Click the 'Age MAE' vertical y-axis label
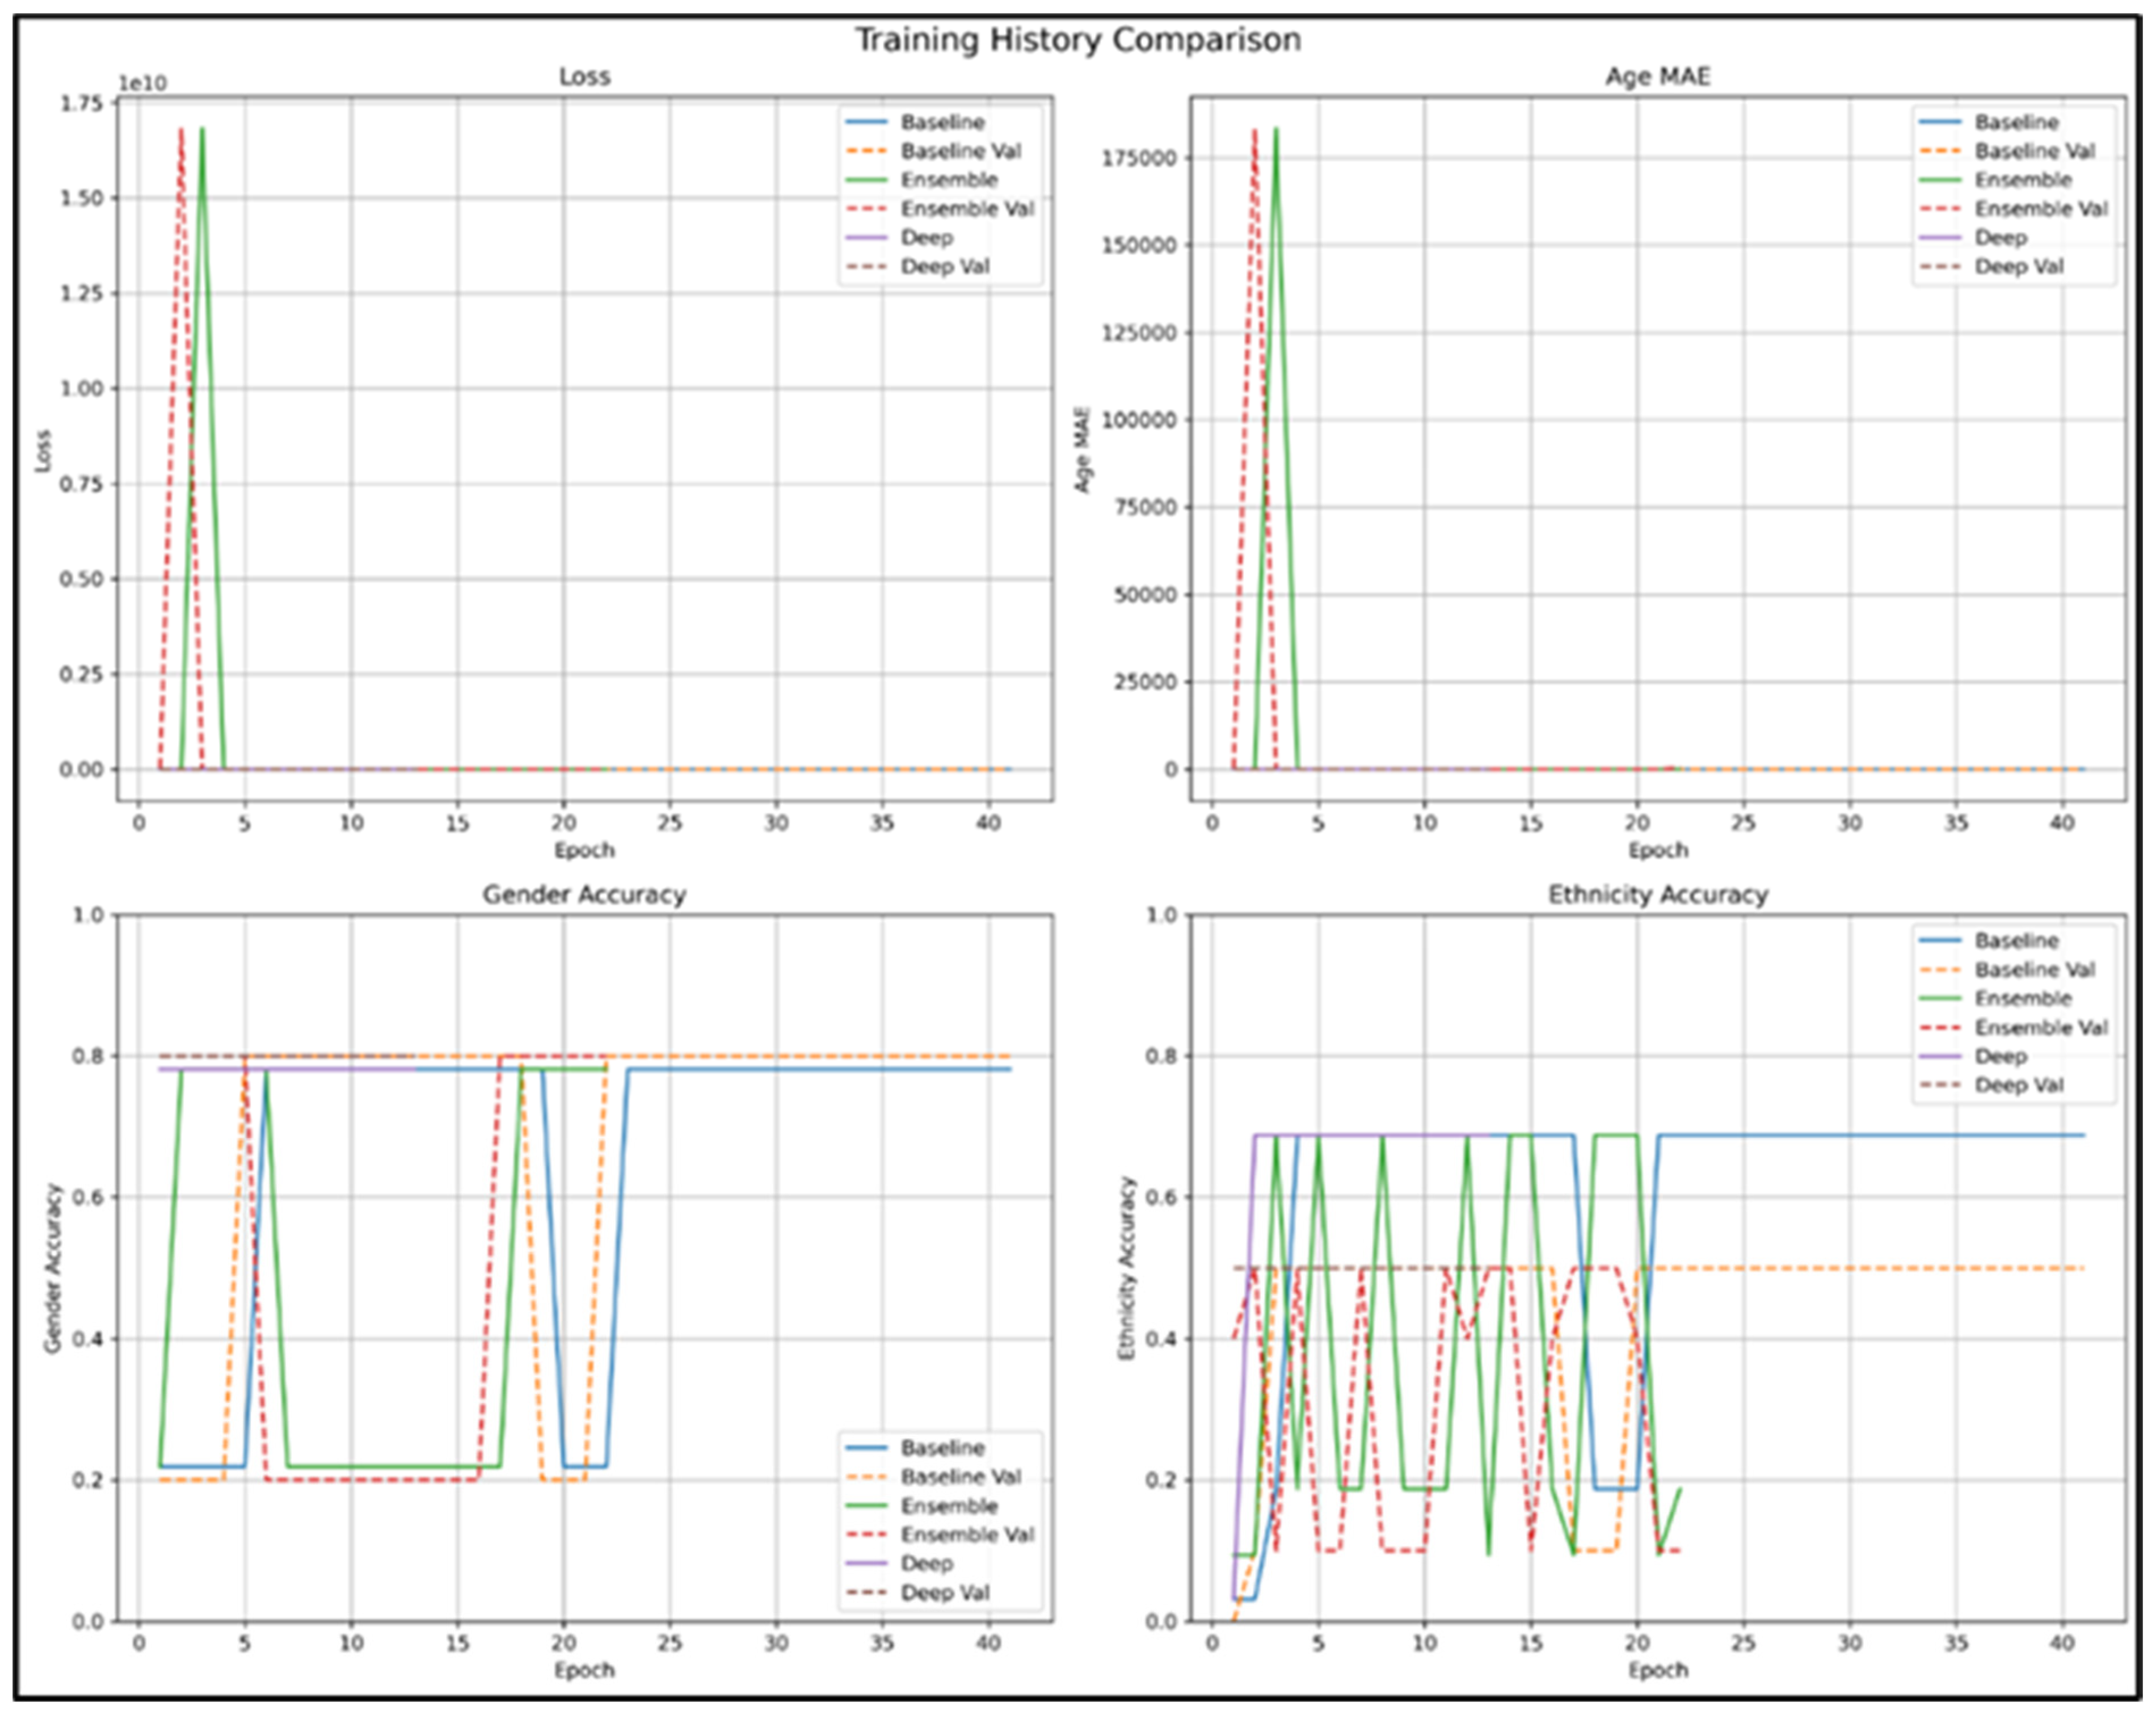 pos(1082,449)
